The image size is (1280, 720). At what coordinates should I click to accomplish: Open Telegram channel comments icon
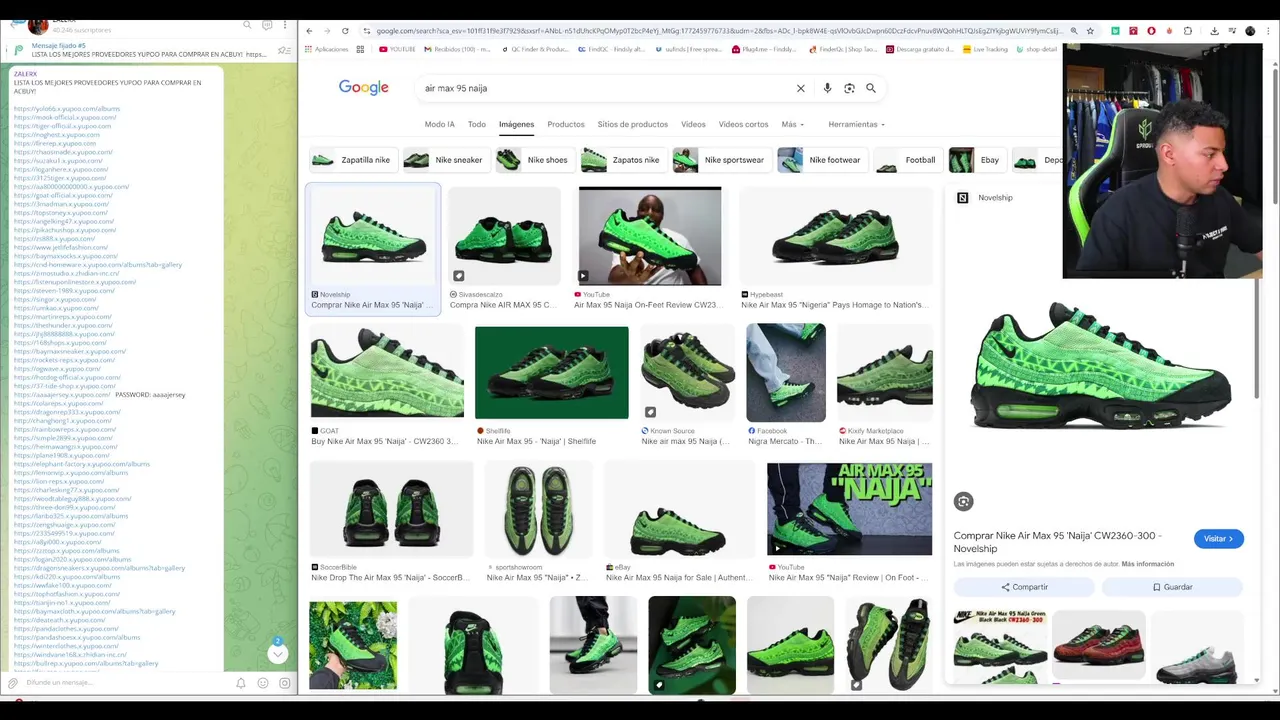[x=267, y=24]
